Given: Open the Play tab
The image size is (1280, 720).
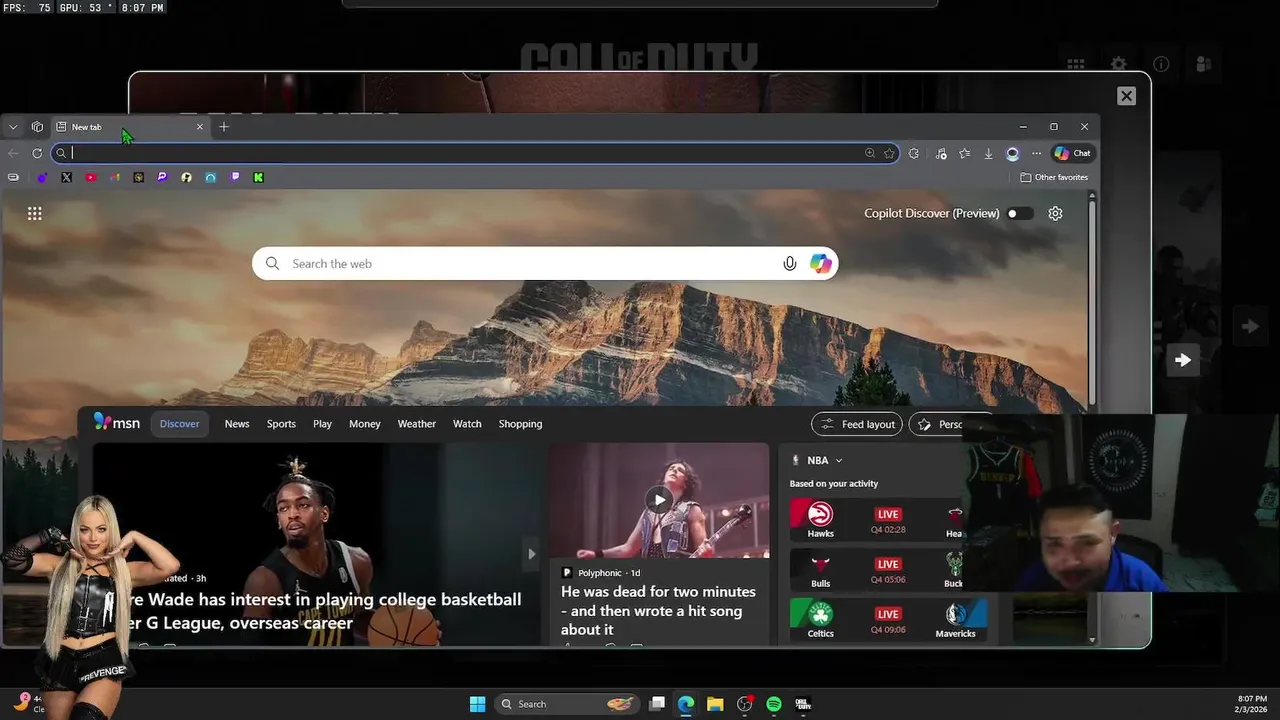Looking at the screenshot, I should (x=322, y=424).
